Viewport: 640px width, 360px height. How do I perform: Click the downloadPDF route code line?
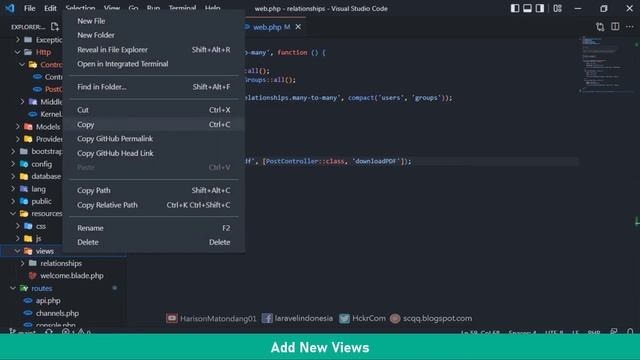coord(328,161)
